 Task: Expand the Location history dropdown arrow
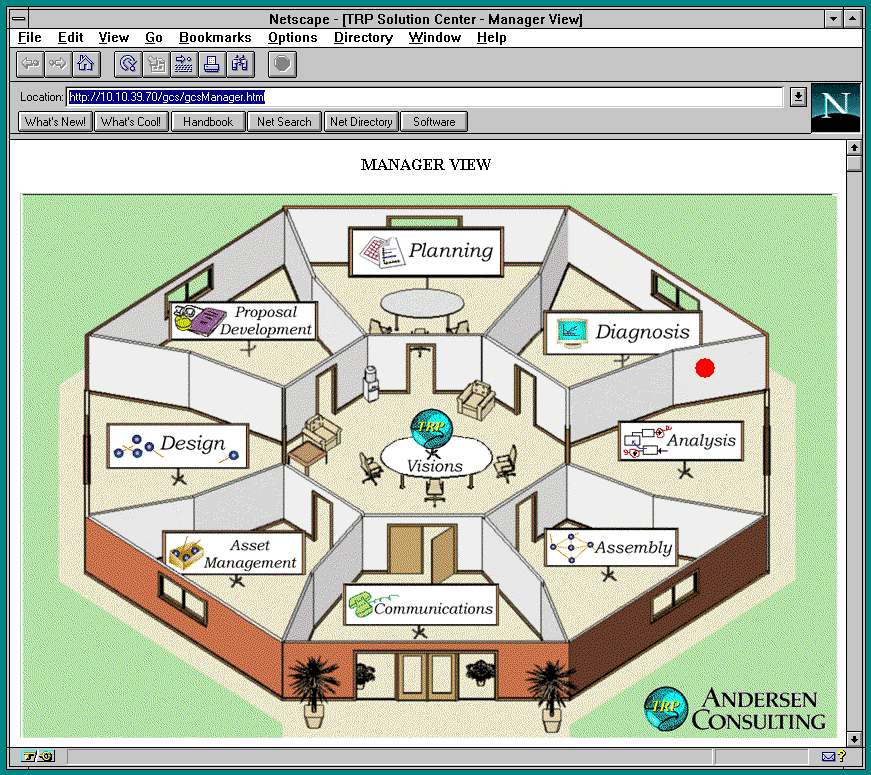[798, 97]
